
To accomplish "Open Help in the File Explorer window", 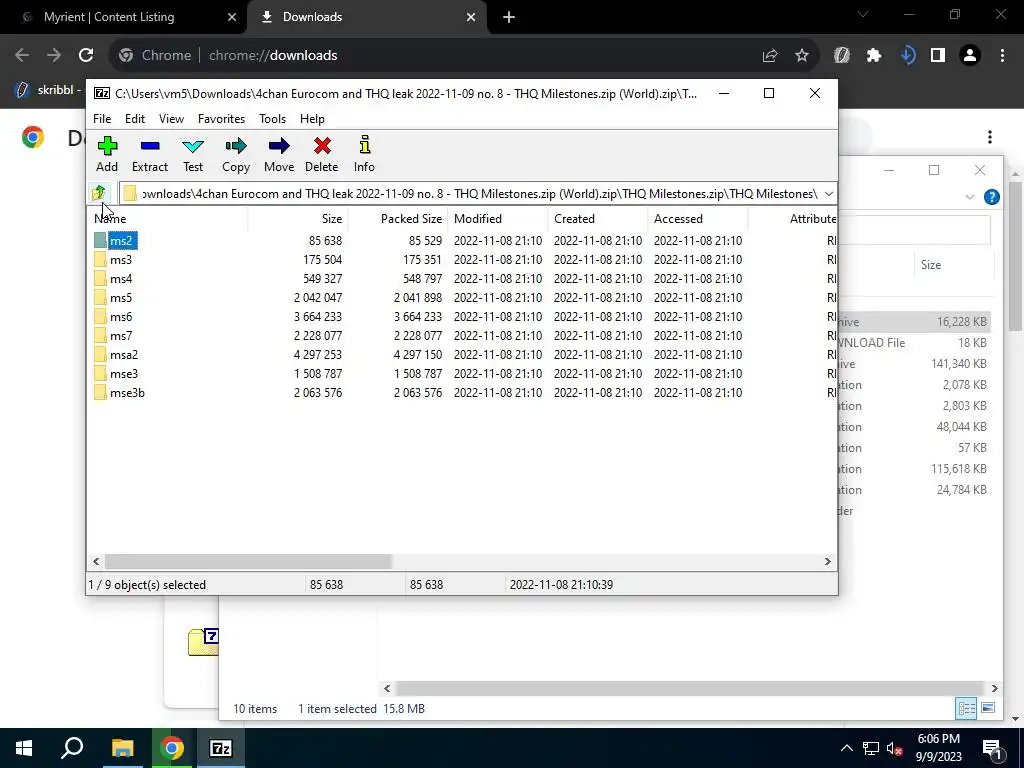I will pyautogui.click(x=991, y=197).
